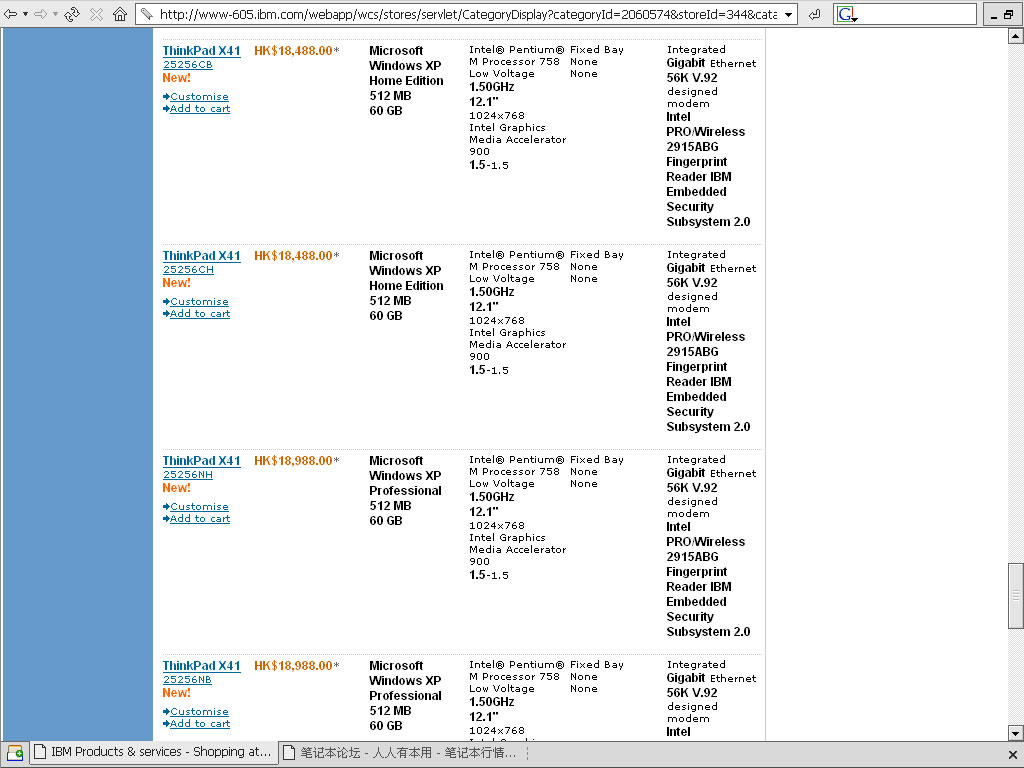Open the 25256NB part number link

click(187, 680)
